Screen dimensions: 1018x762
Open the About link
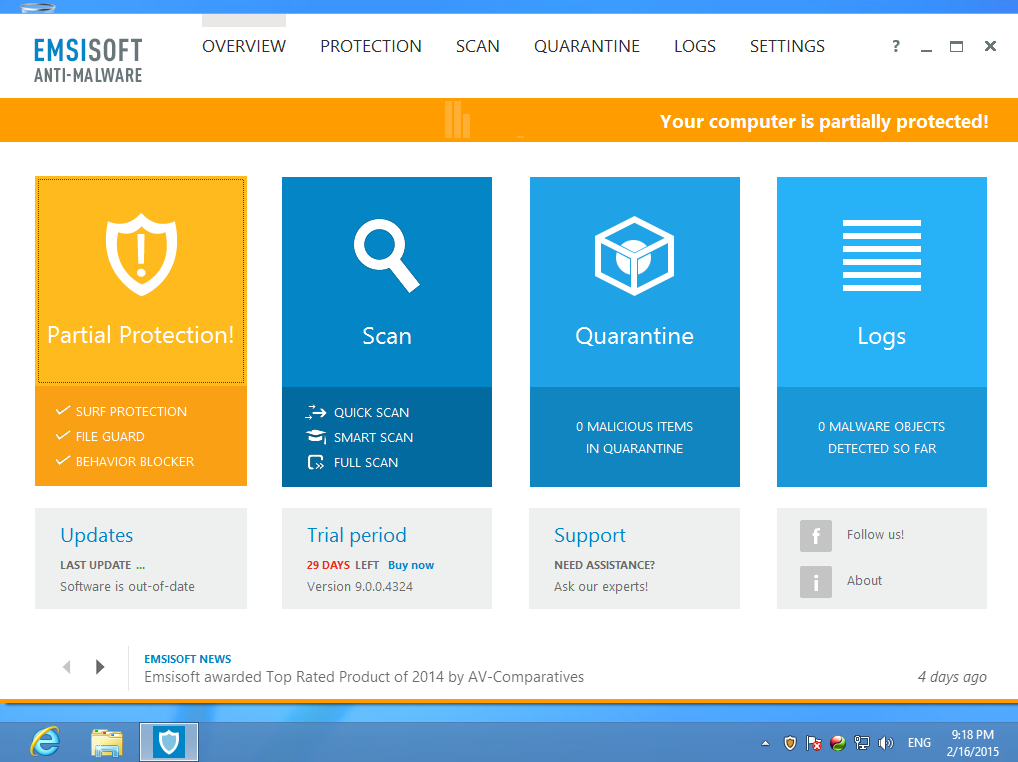[864, 581]
